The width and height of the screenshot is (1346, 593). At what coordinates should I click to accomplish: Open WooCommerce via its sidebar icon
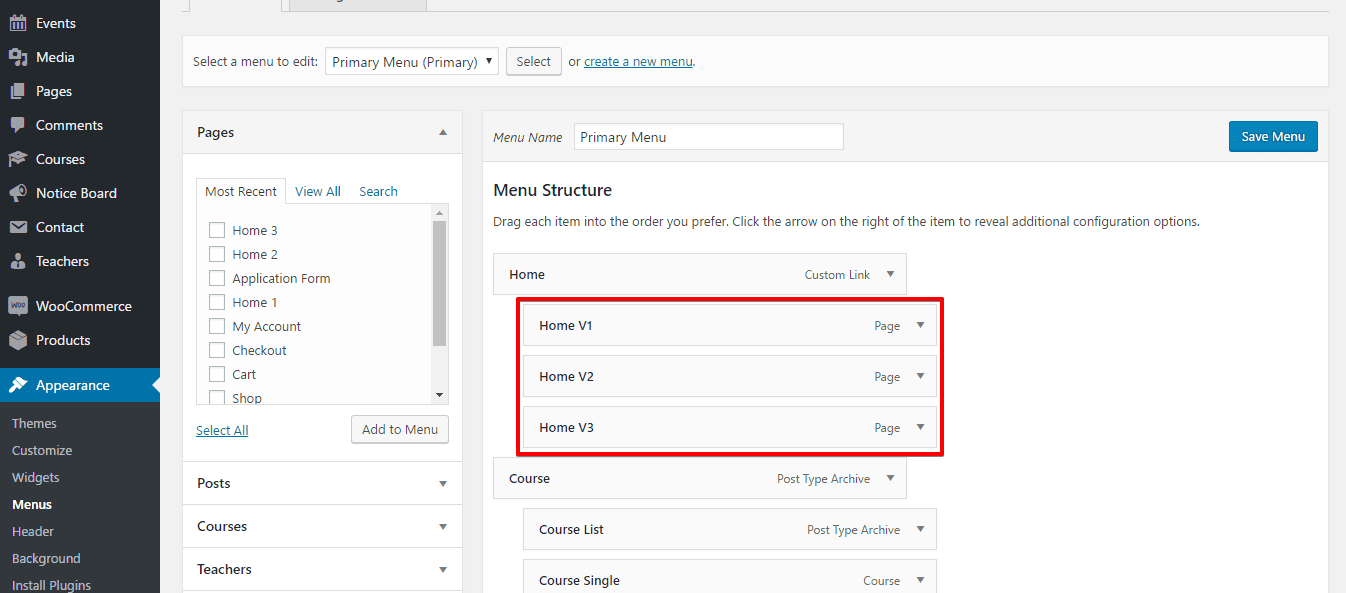tap(18, 306)
